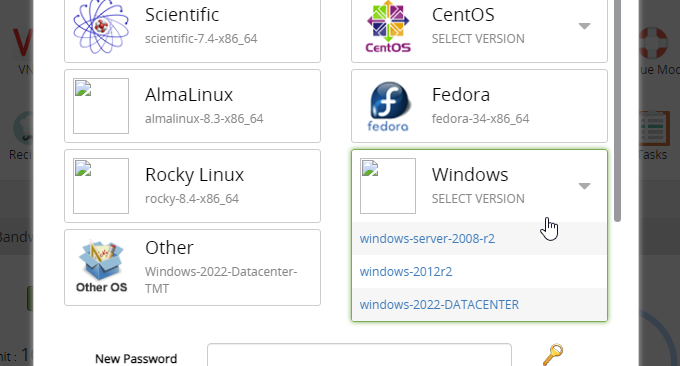Click almalinux-8.3-x86_64 template text
This screenshot has height=366, width=680.
click(204, 119)
